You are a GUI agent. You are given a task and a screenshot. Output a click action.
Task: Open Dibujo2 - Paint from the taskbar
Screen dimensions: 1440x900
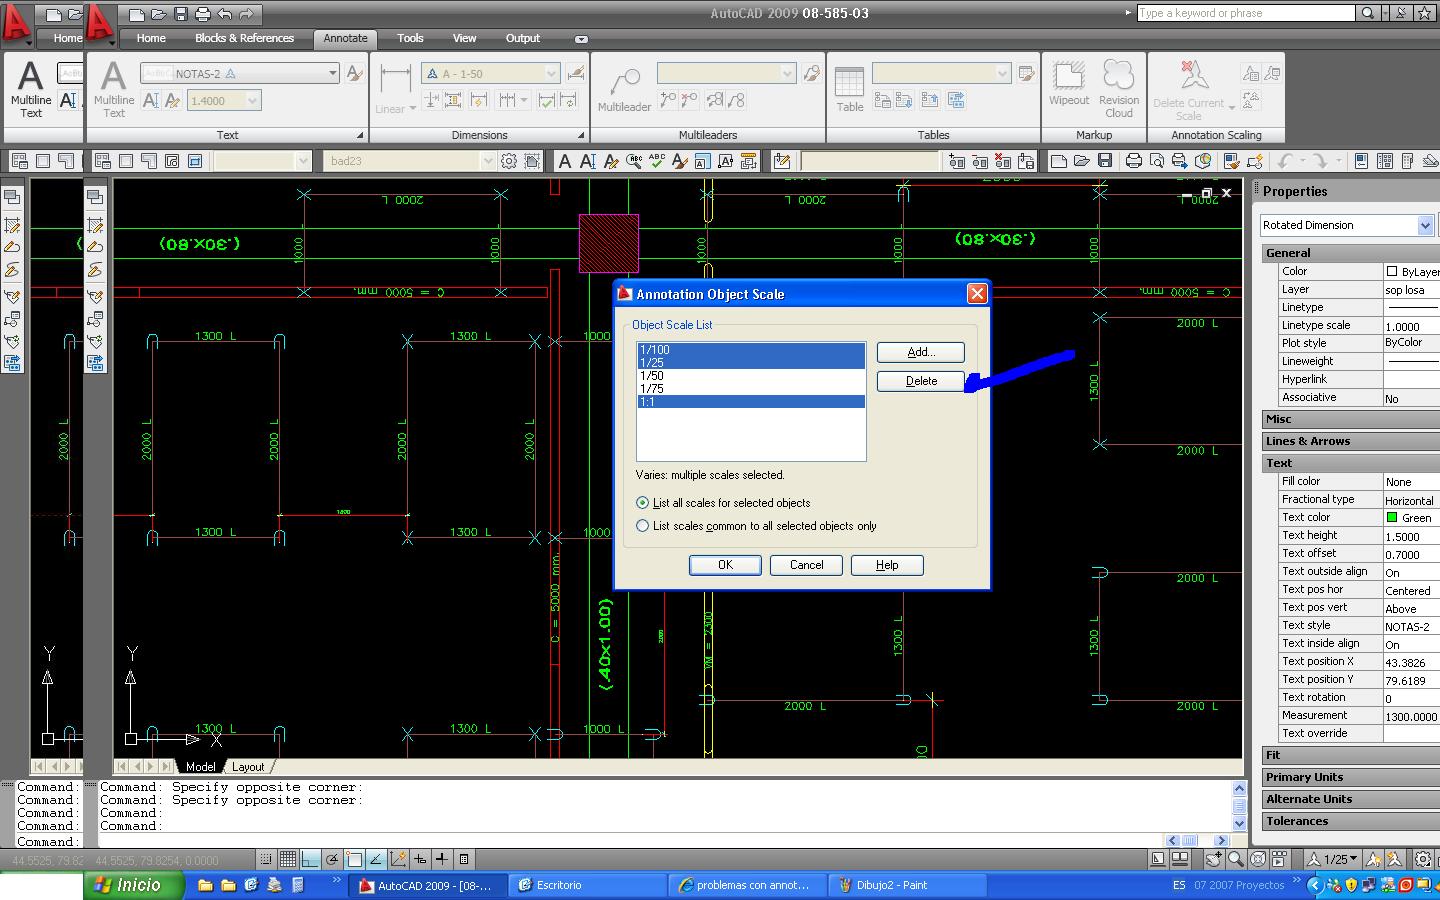(x=907, y=885)
